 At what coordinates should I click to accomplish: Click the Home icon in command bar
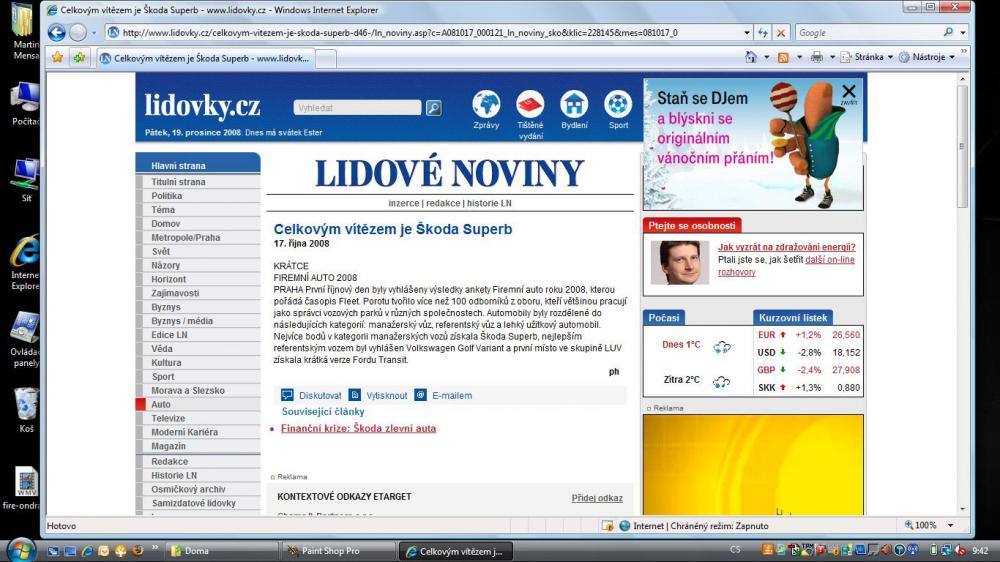(751, 57)
